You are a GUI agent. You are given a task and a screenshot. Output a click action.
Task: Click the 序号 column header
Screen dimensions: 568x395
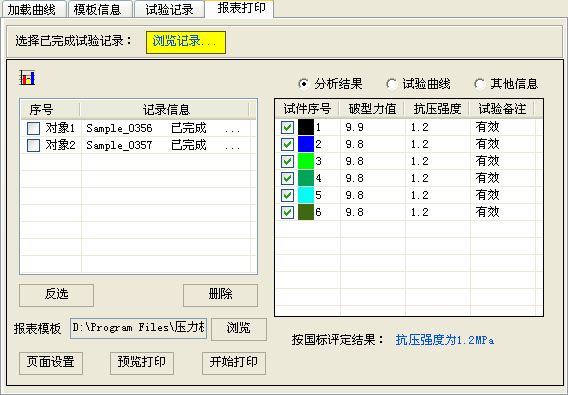(50, 109)
